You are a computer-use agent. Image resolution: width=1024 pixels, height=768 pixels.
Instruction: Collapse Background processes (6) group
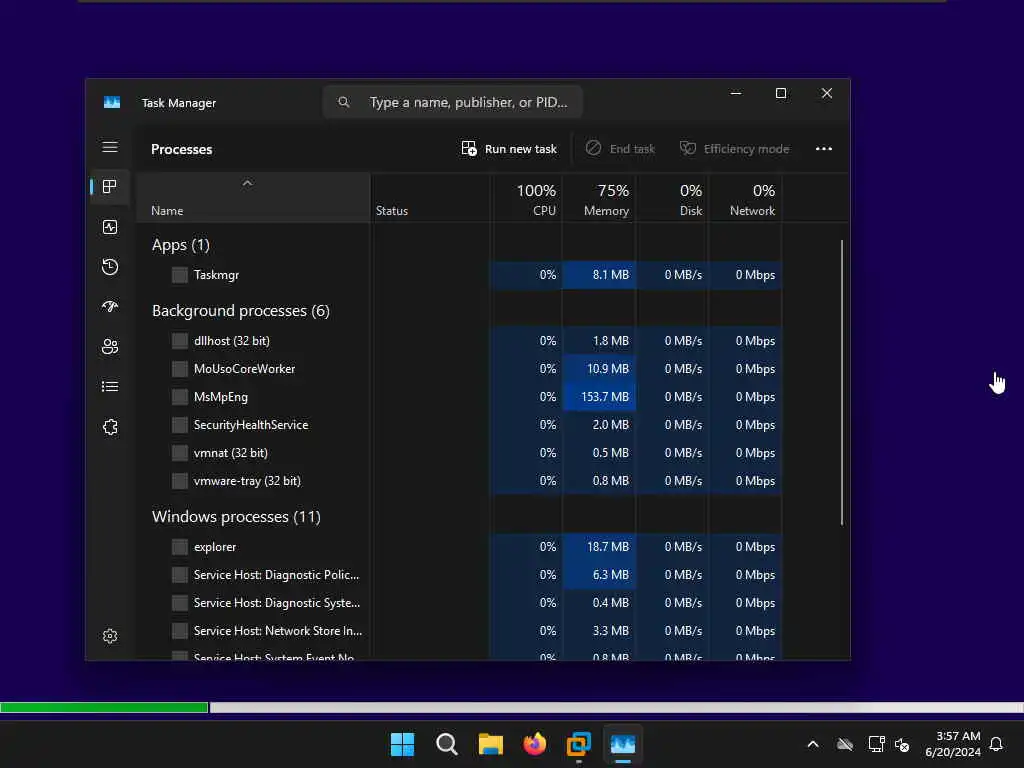[240, 311]
